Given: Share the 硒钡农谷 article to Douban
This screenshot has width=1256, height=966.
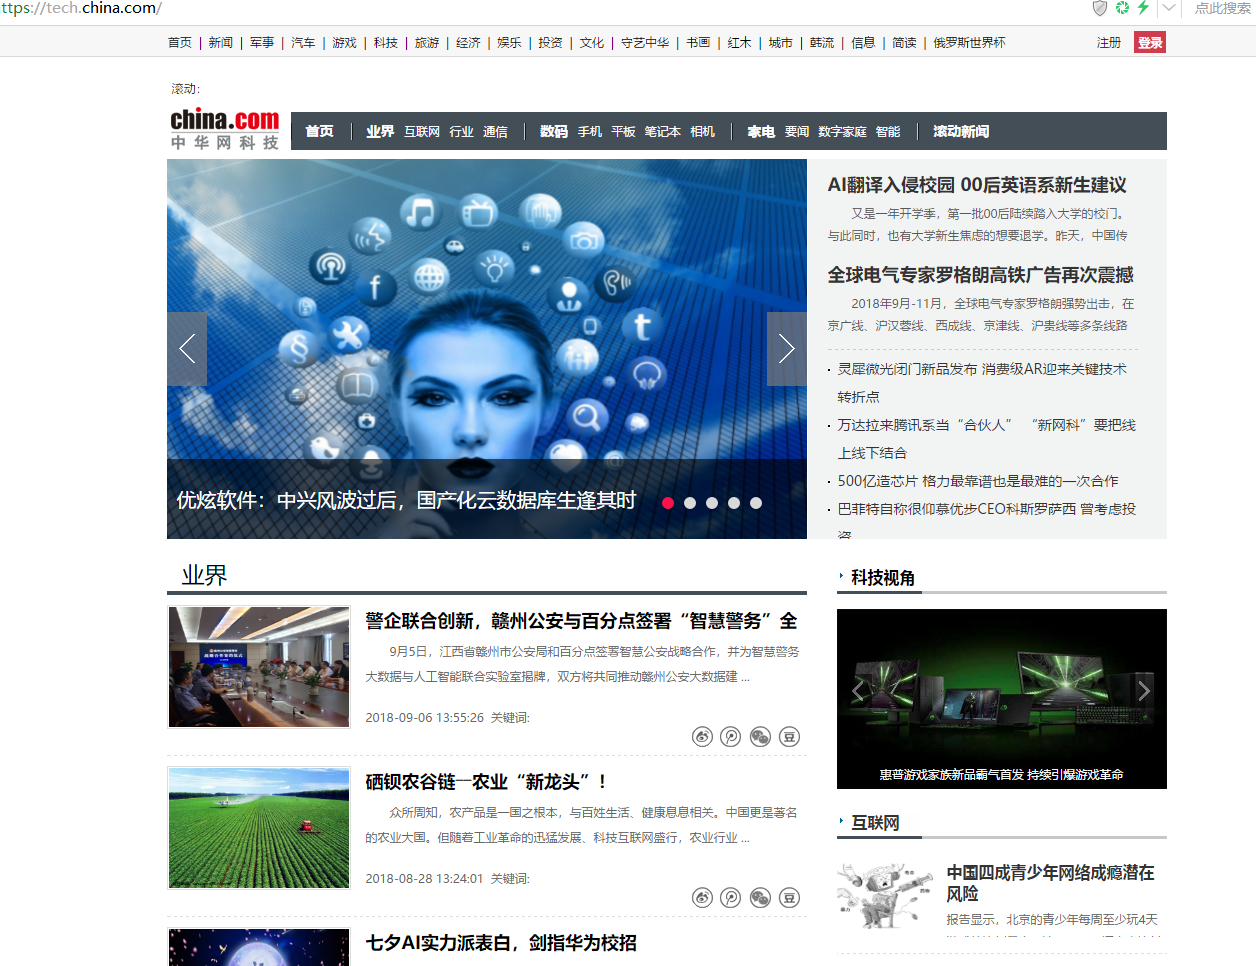Looking at the screenshot, I should point(789,898).
